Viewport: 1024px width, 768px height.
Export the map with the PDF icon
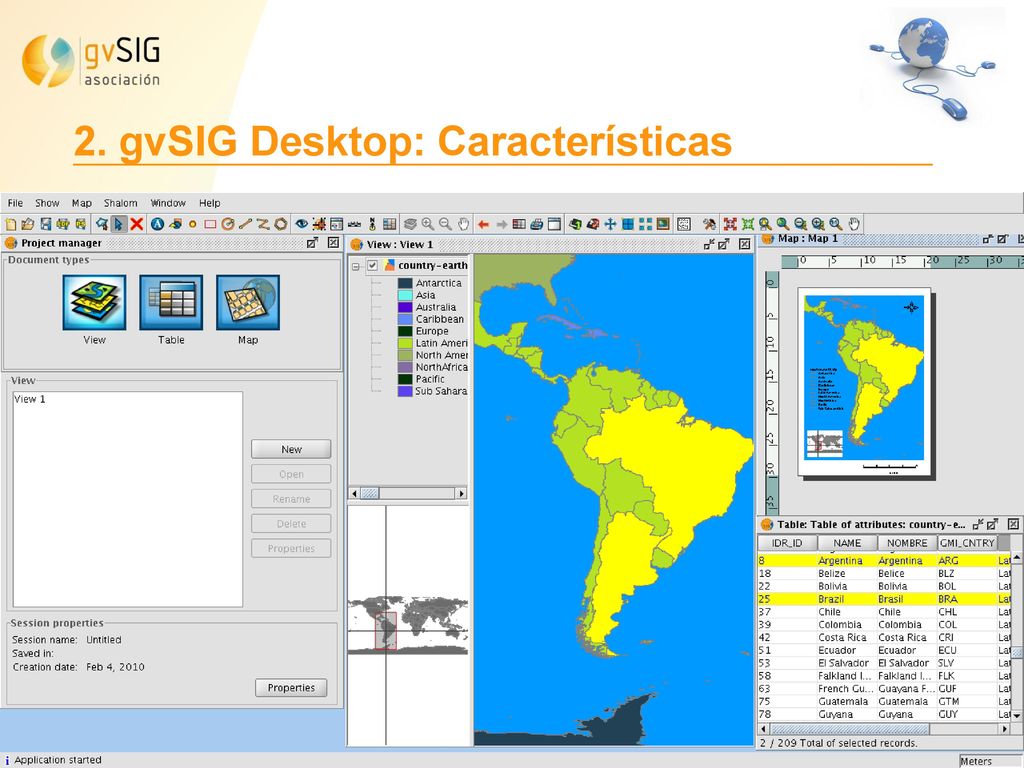[63, 225]
